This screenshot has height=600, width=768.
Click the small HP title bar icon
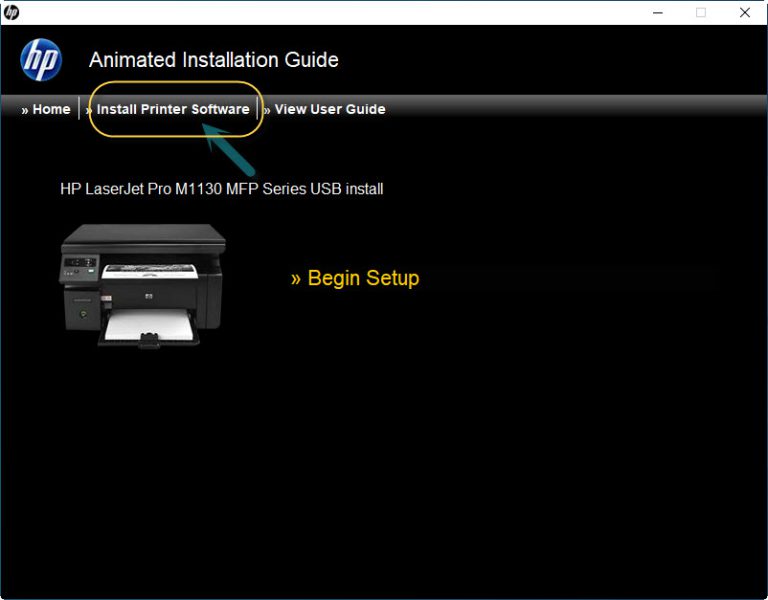11,12
